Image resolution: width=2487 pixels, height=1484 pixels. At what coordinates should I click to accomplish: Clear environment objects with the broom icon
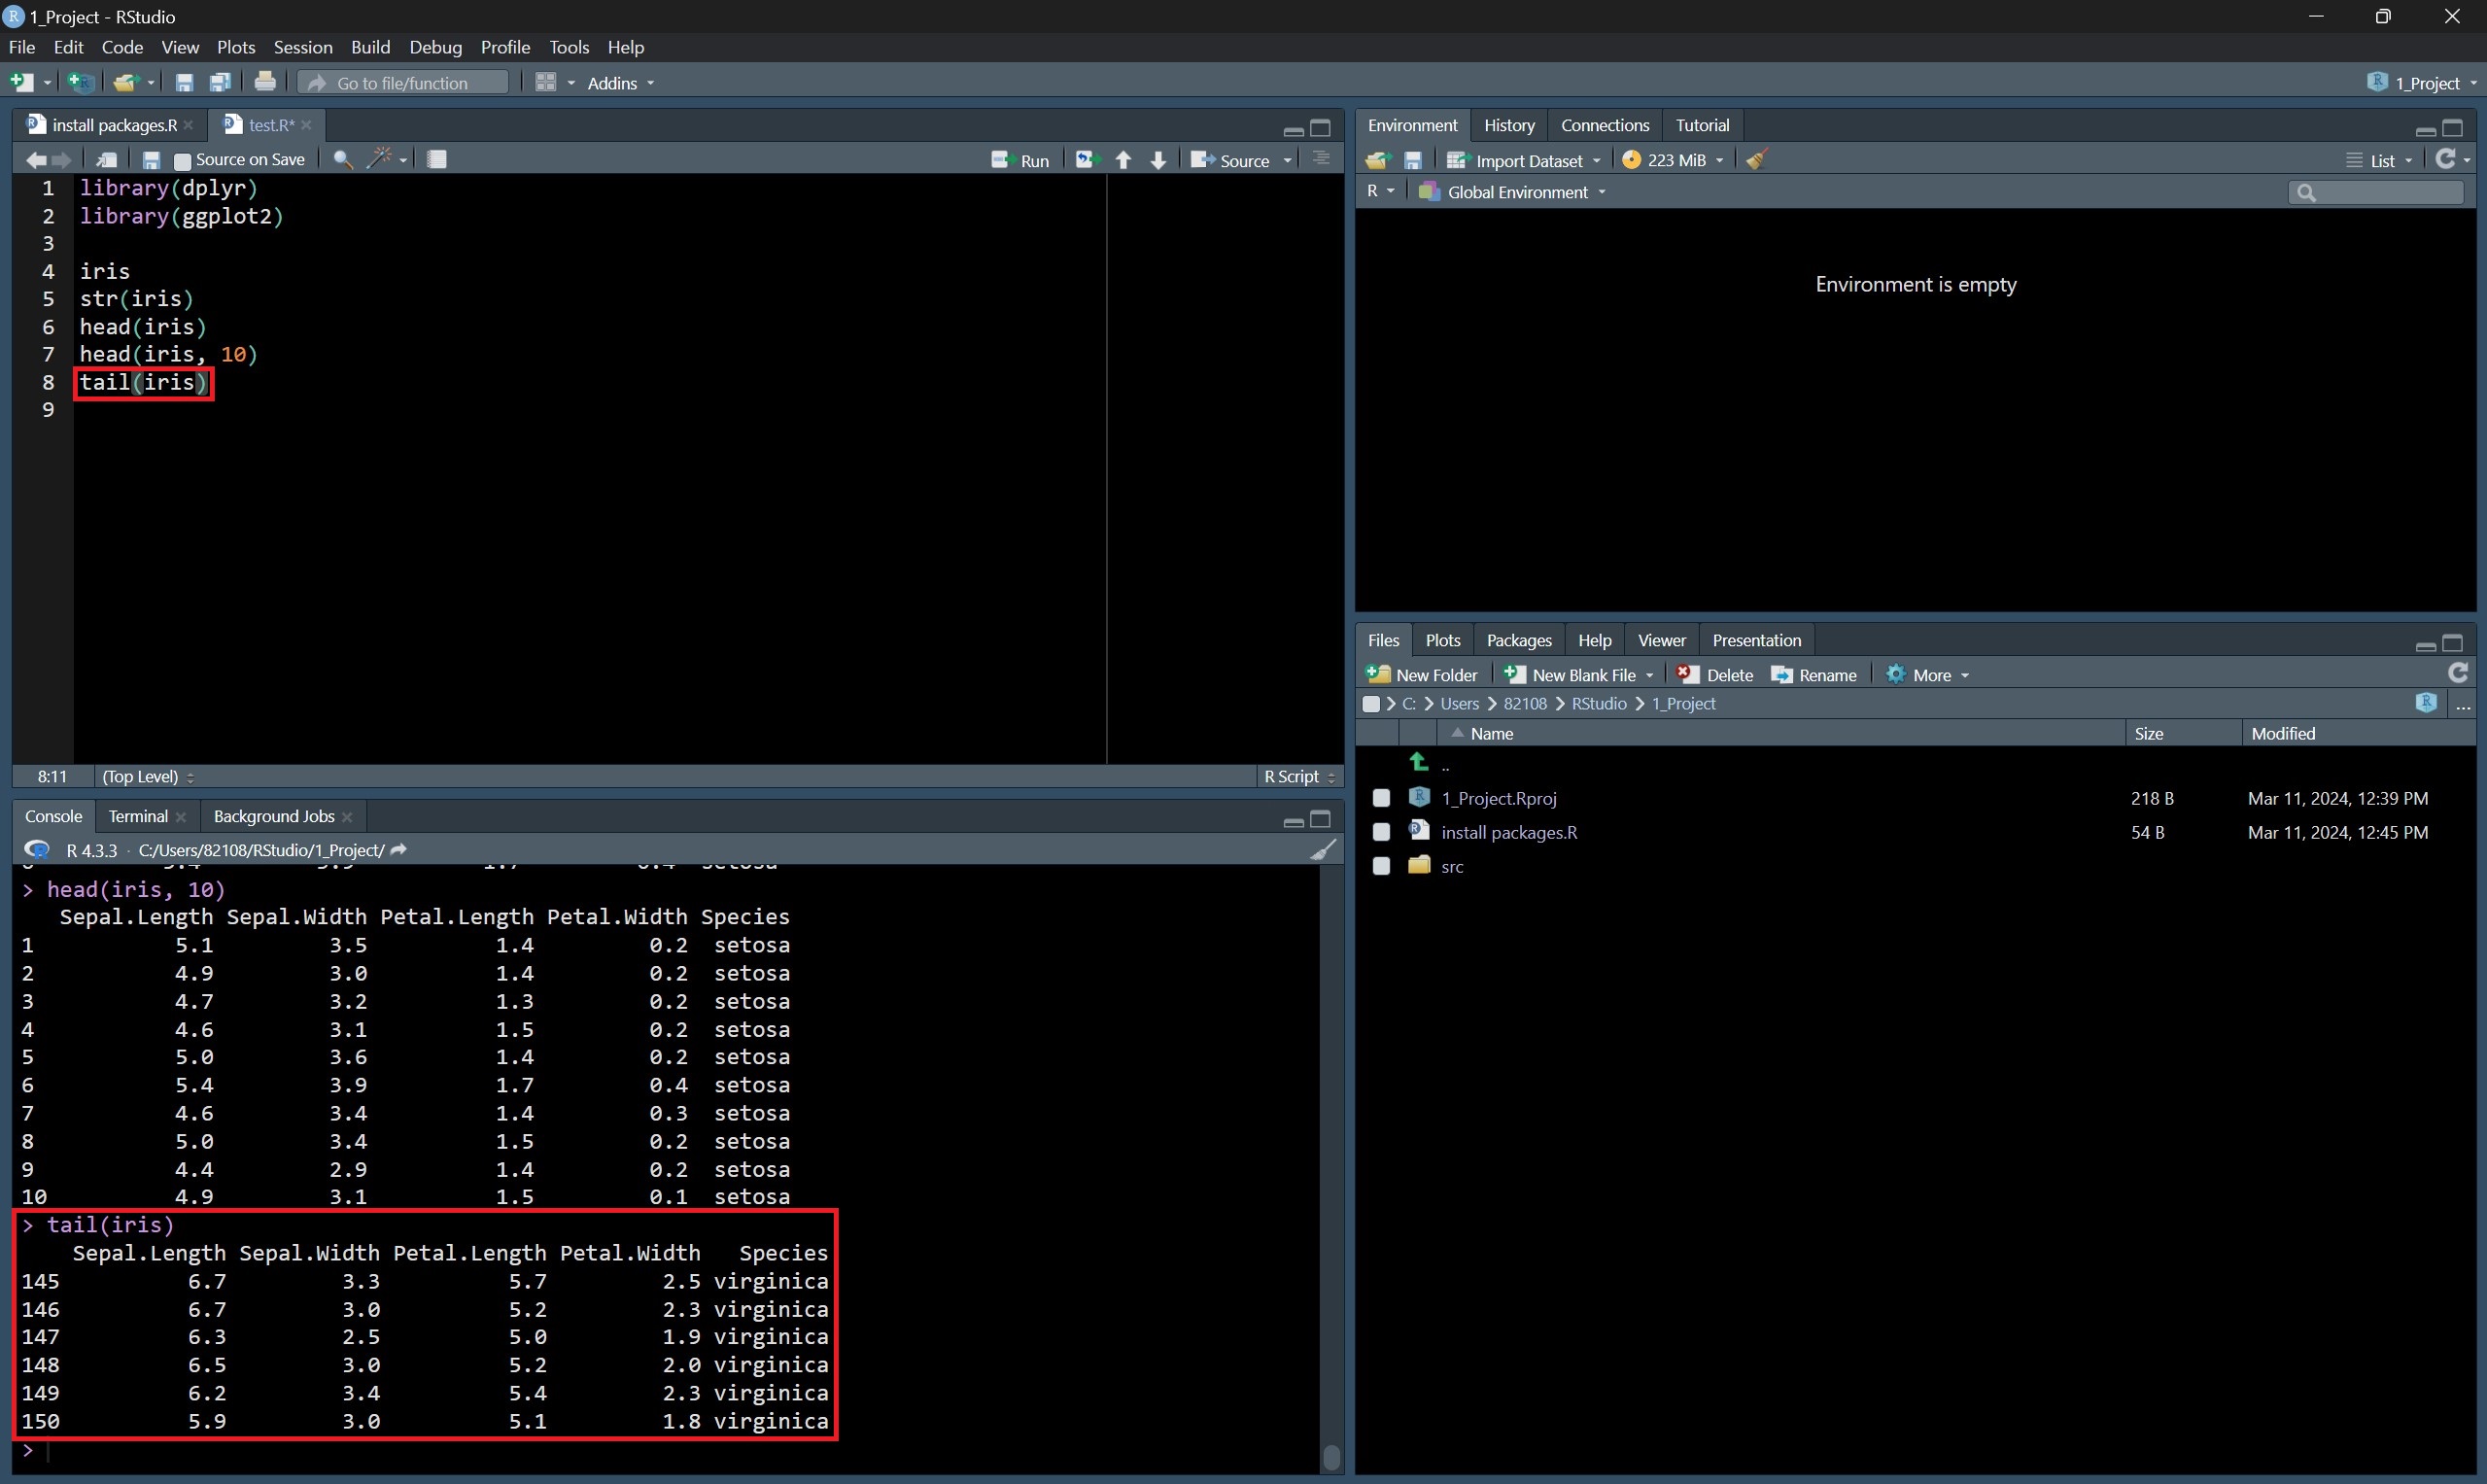click(1757, 160)
